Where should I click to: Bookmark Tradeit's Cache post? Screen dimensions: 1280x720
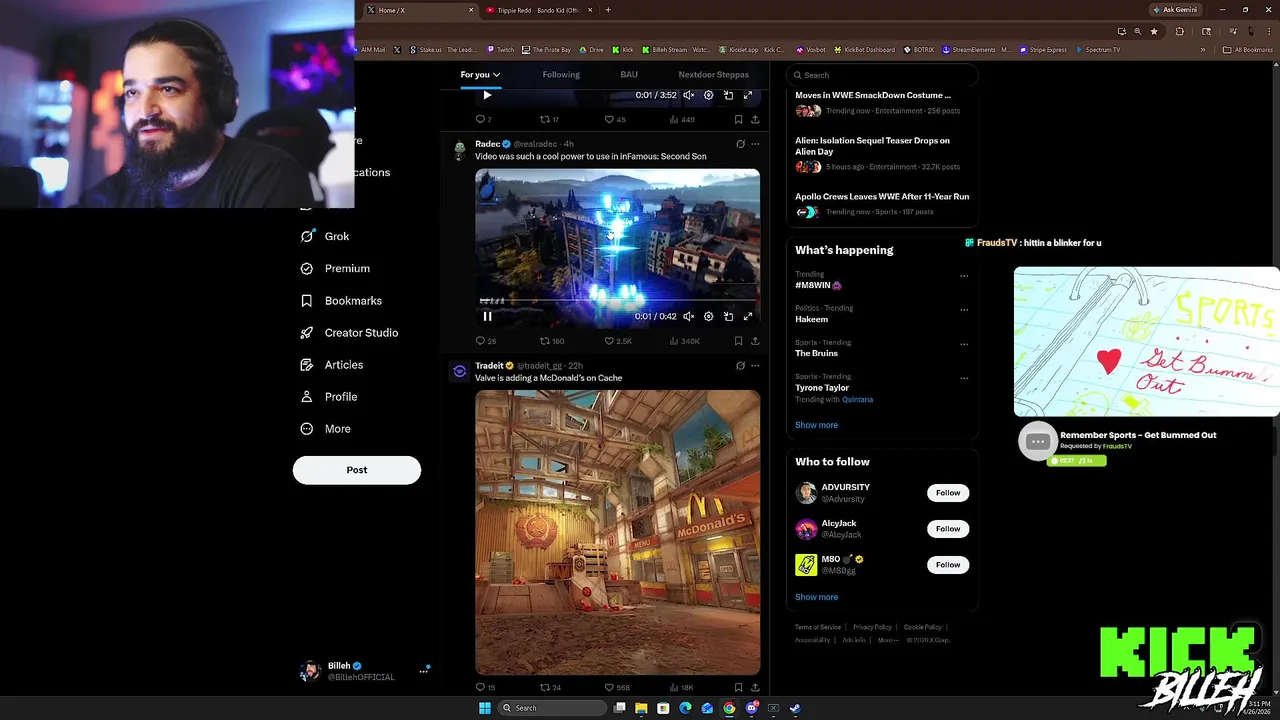click(x=738, y=687)
